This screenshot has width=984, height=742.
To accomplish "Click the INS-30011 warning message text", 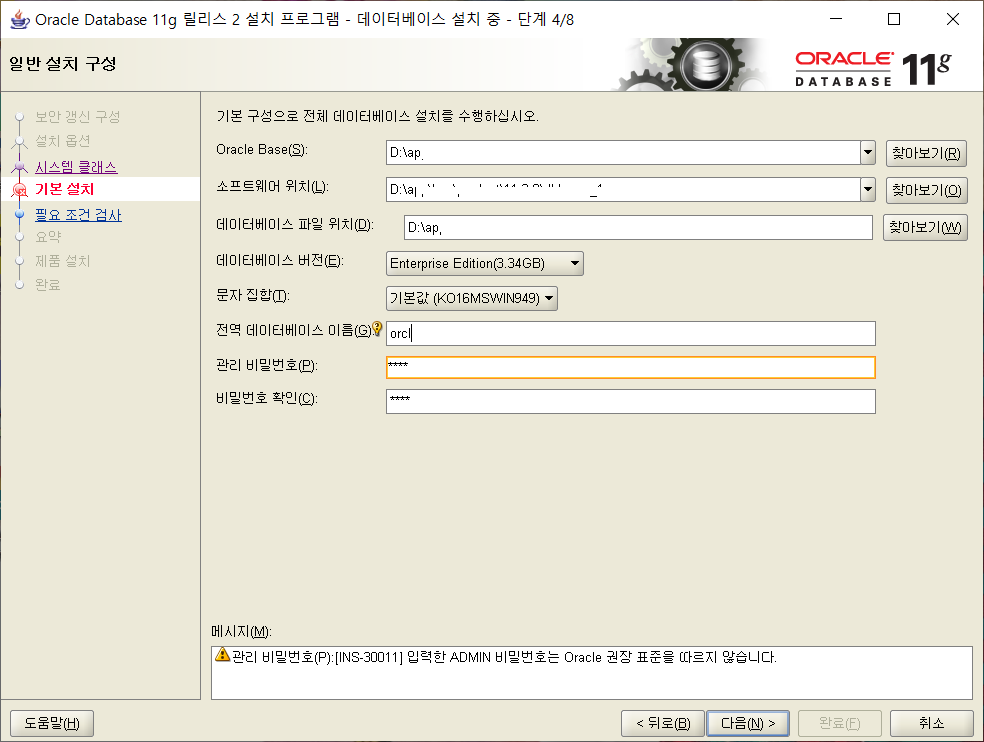I will pos(505,657).
